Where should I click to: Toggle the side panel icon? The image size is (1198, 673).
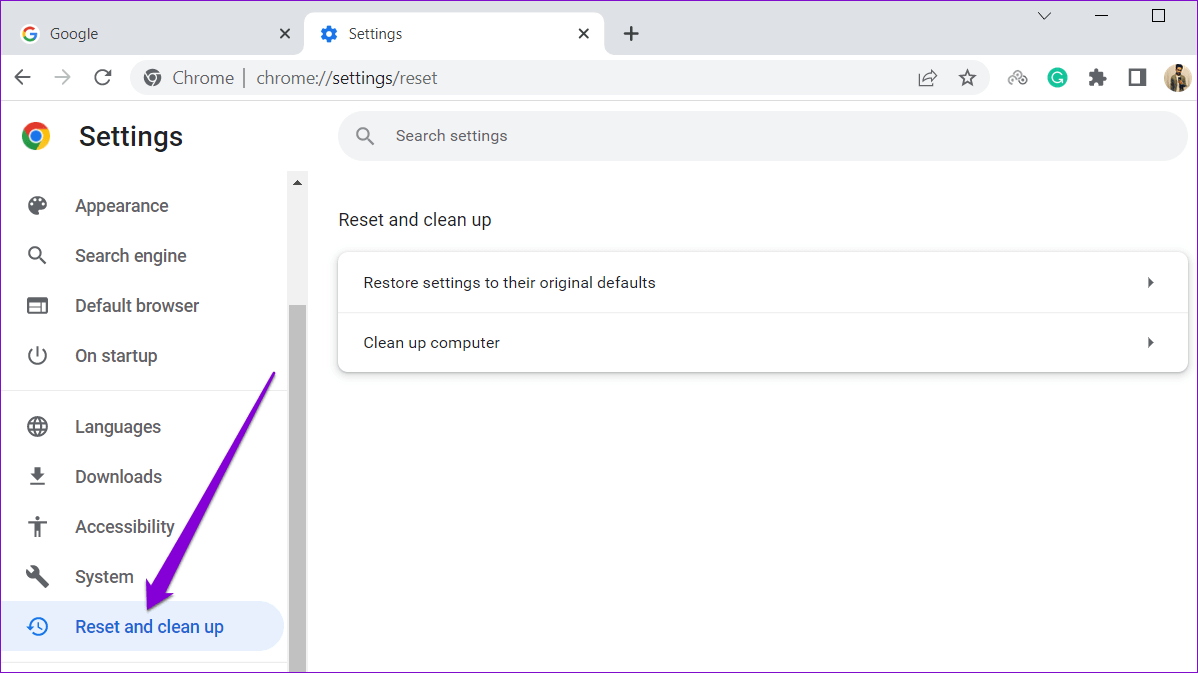pyautogui.click(x=1137, y=77)
